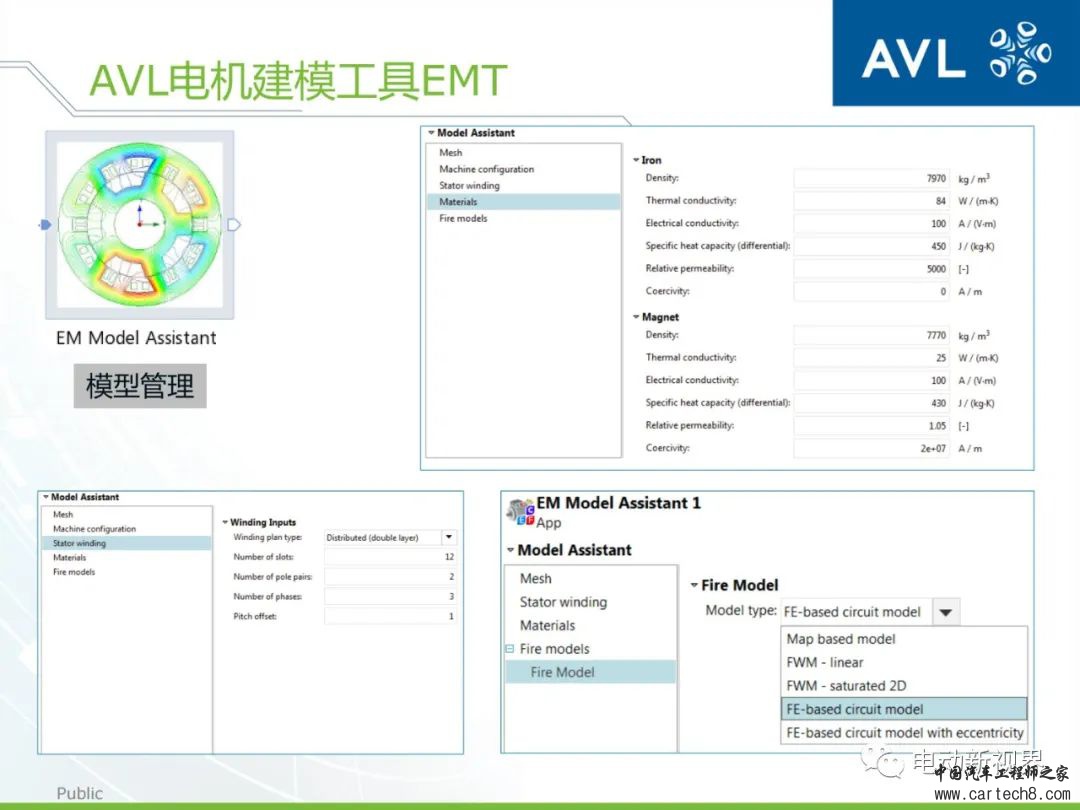
Task: Click Magnet Electrical conductivity field with 100
Action: point(871,381)
